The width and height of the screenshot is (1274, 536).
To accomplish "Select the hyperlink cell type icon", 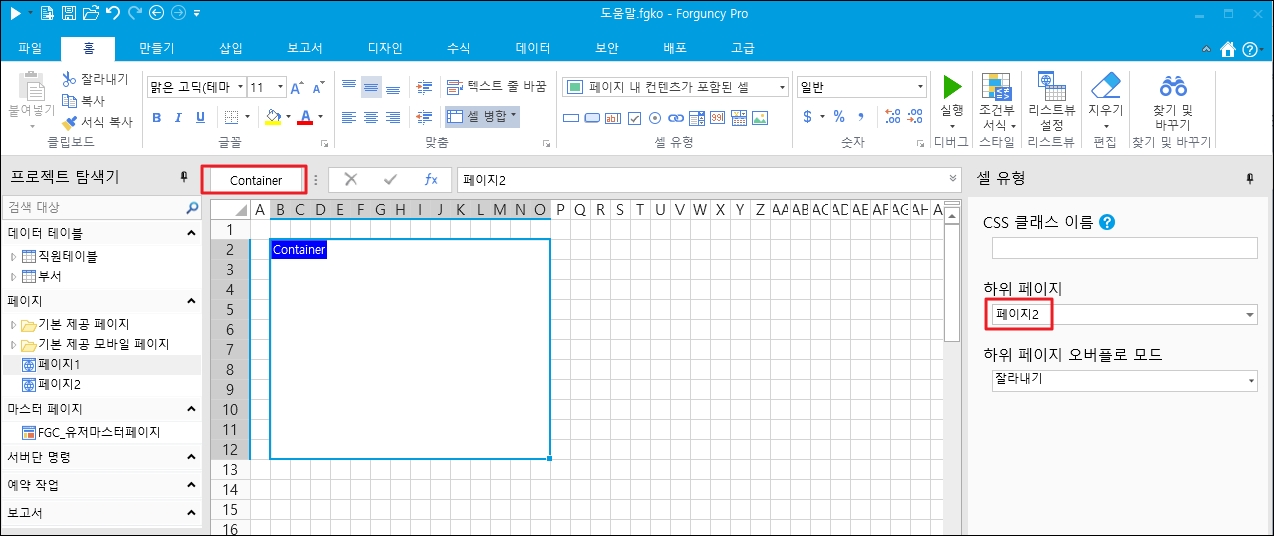I will coord(677,118).
